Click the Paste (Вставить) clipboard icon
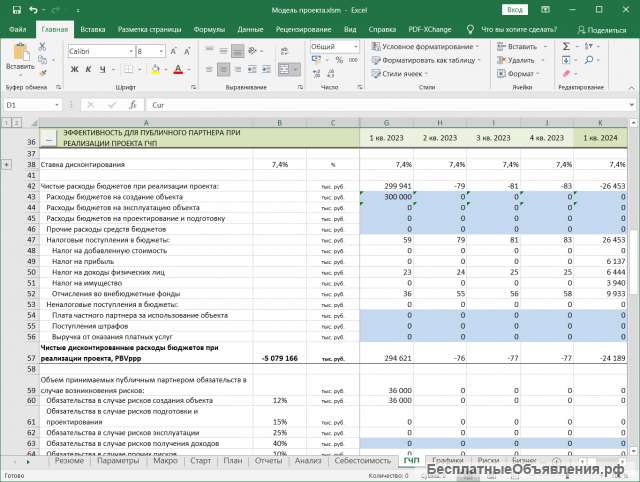The height and width of the screenshot is (482, 640). 20,52
